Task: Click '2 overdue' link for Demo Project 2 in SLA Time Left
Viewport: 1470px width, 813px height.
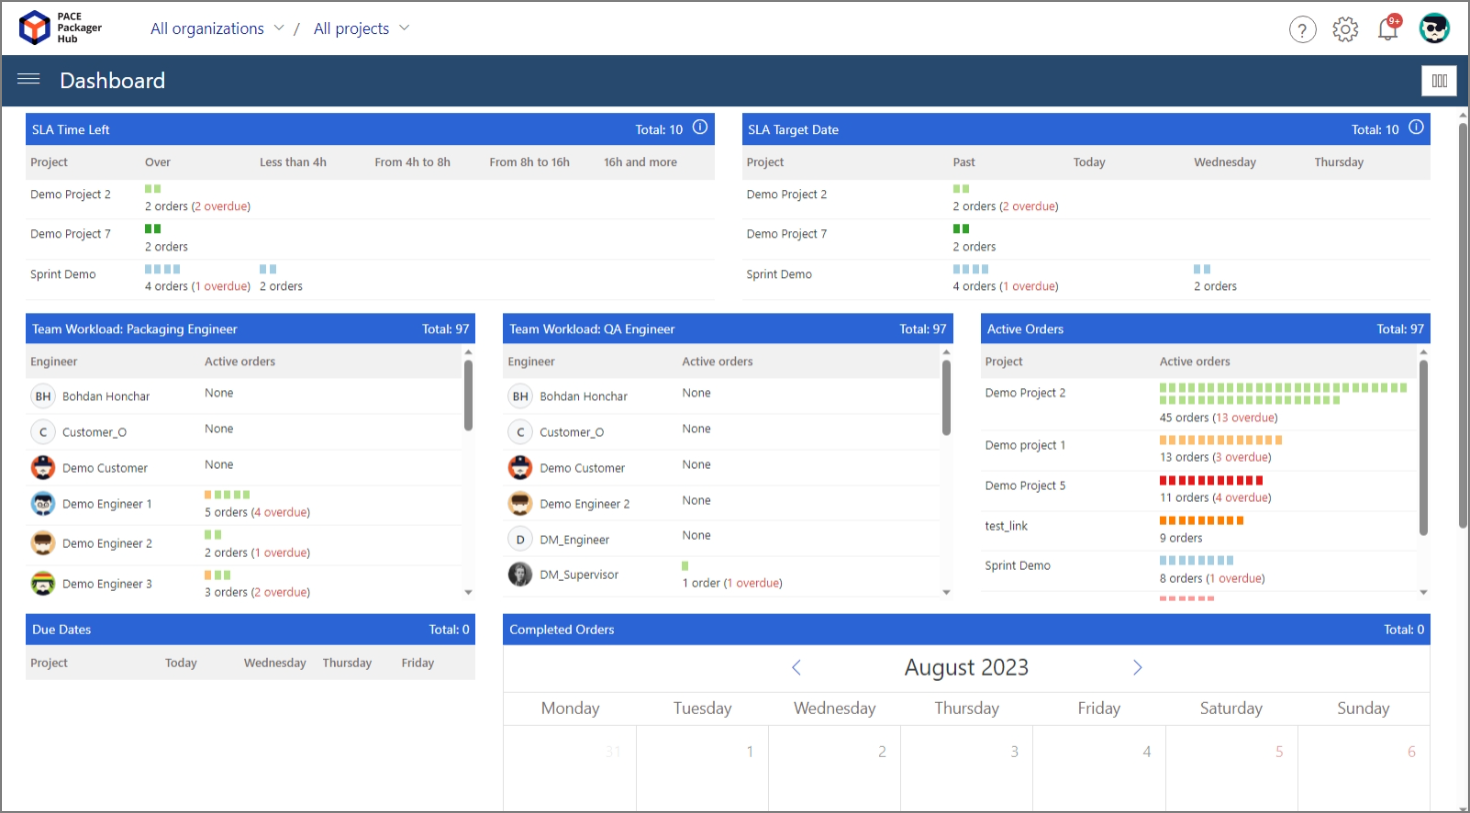Action: coord(221,206)
